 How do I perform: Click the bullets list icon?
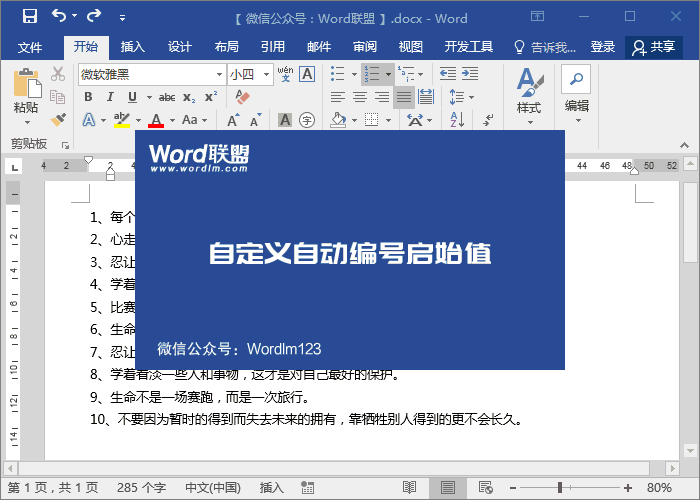pyautogui.click(x=338, y=74)
